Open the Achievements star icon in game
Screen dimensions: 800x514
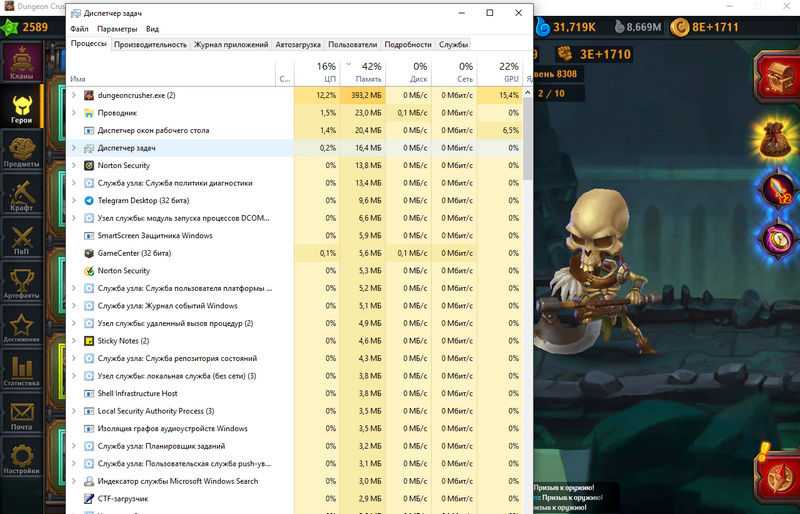pos(21,327)
